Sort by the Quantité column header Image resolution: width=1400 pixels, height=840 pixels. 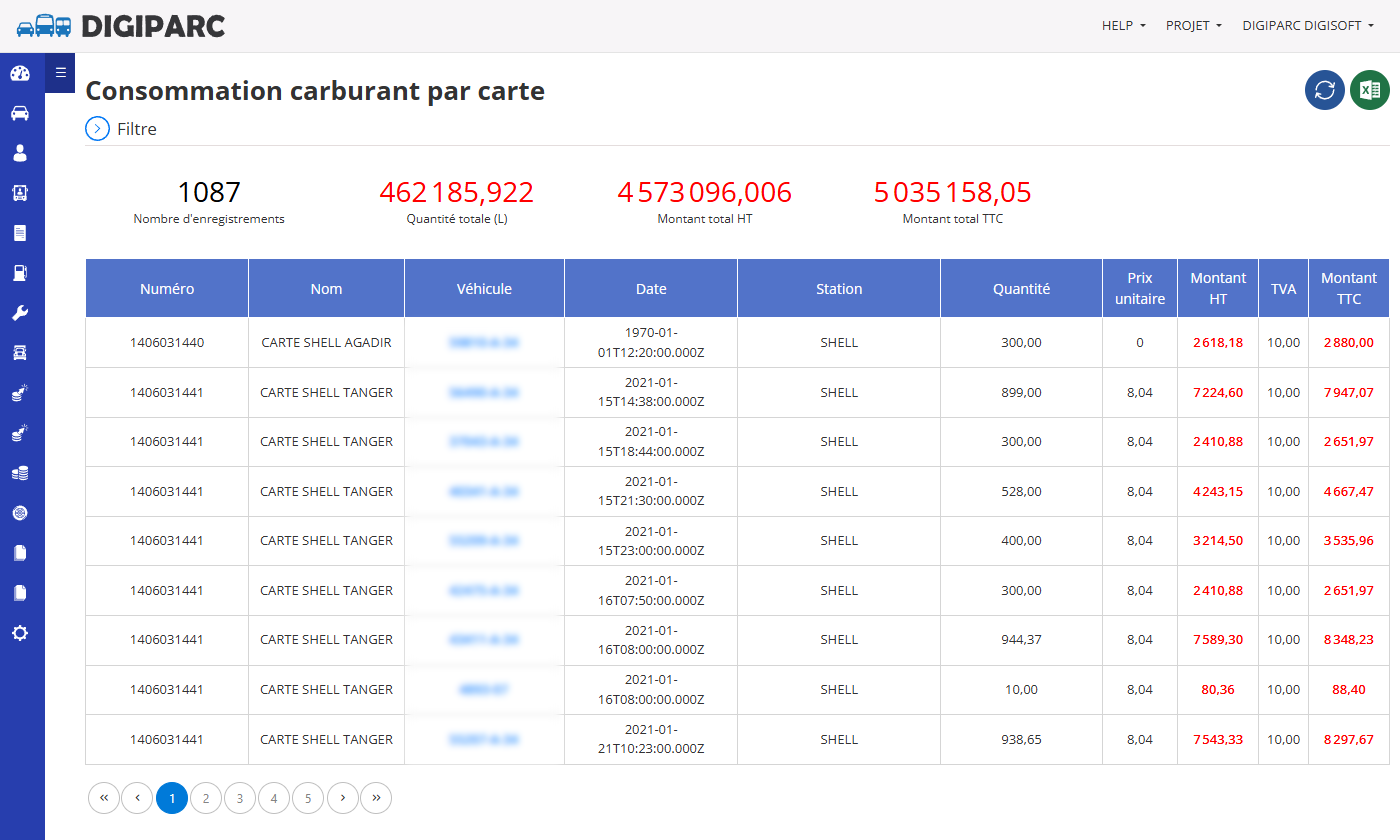(1021, 289)
